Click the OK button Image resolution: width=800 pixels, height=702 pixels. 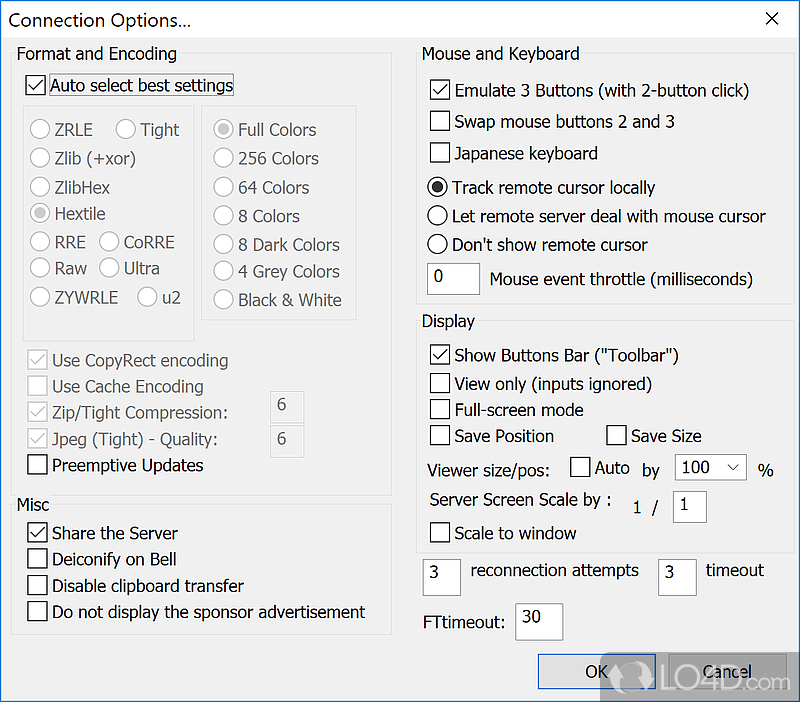point(596,671)
